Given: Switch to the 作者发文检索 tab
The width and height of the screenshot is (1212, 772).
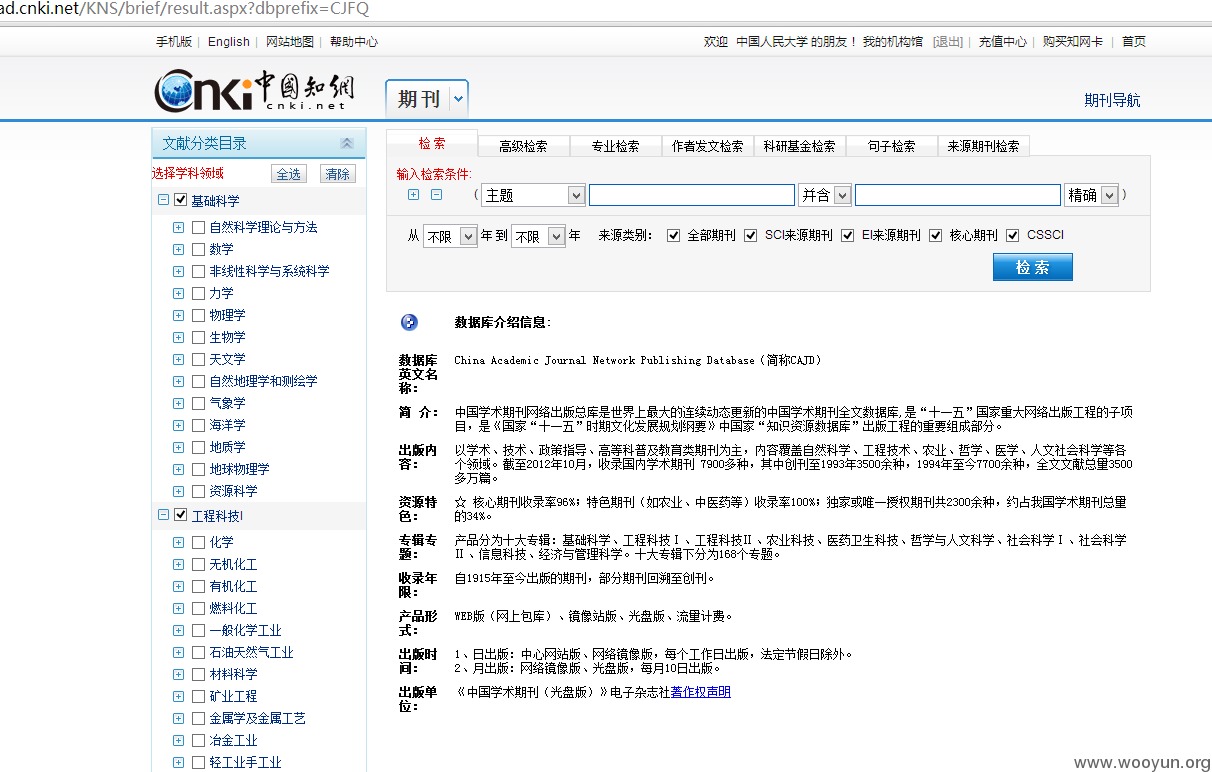Looking at the screenshot, I should click(708, 146).
